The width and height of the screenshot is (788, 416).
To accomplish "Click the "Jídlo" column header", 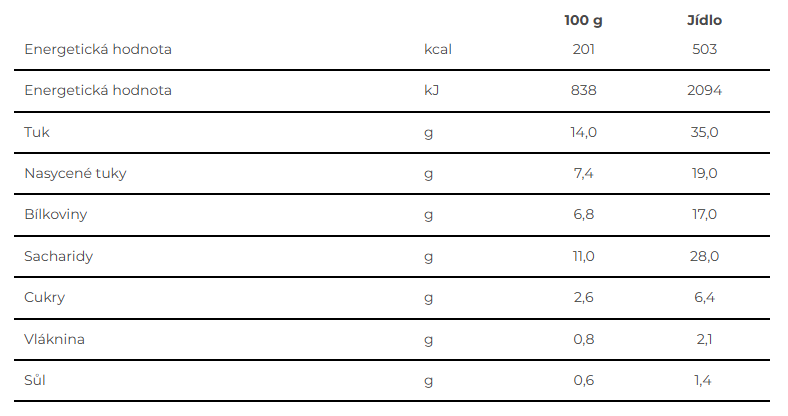I will point(704,20).
